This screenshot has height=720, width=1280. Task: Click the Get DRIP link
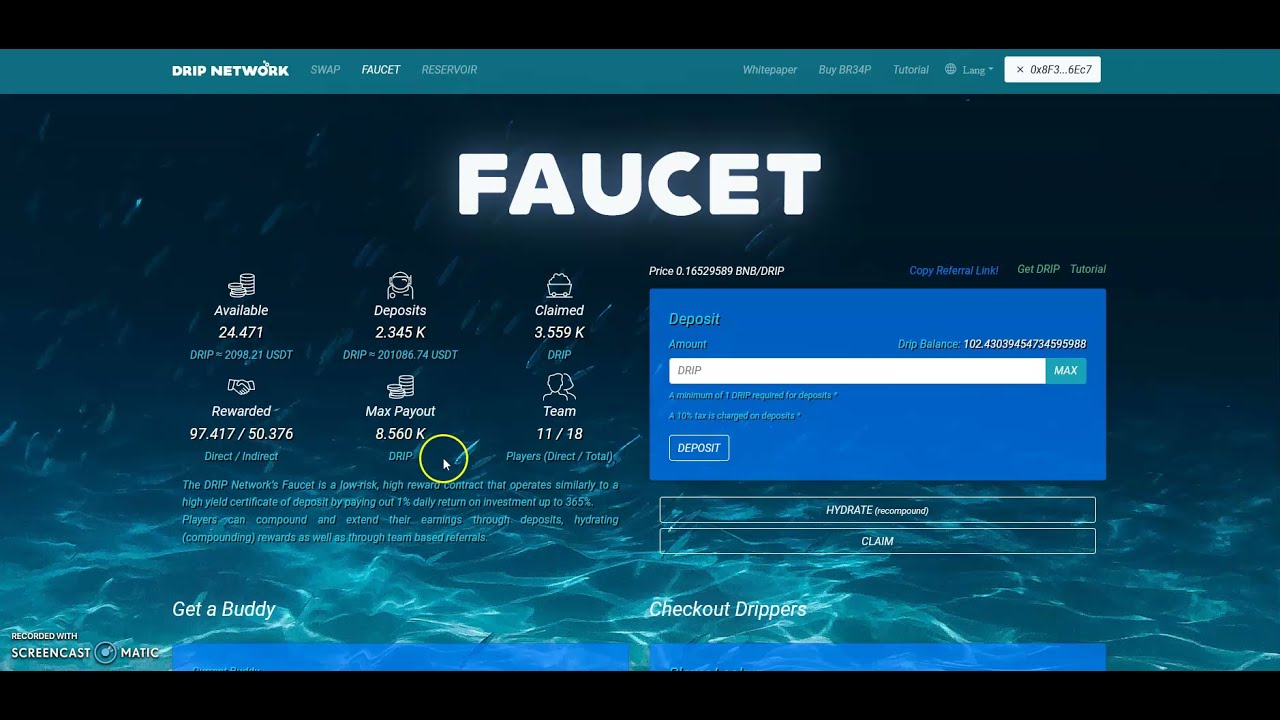coord(1038,269)
